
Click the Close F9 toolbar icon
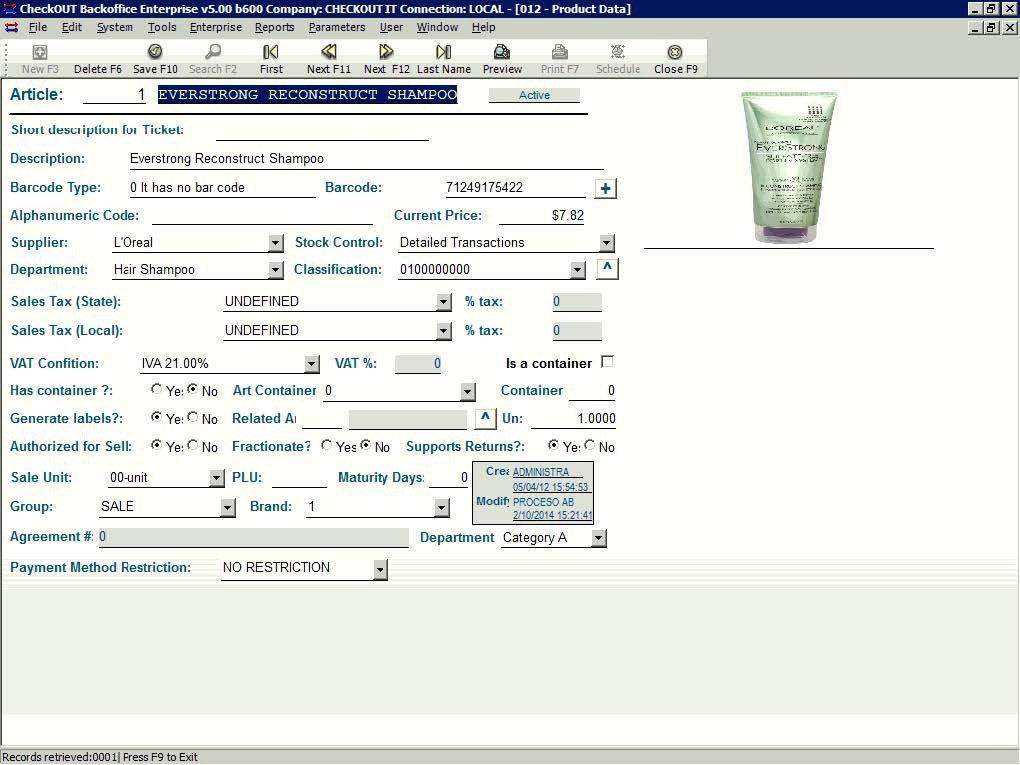pos(675,52)
